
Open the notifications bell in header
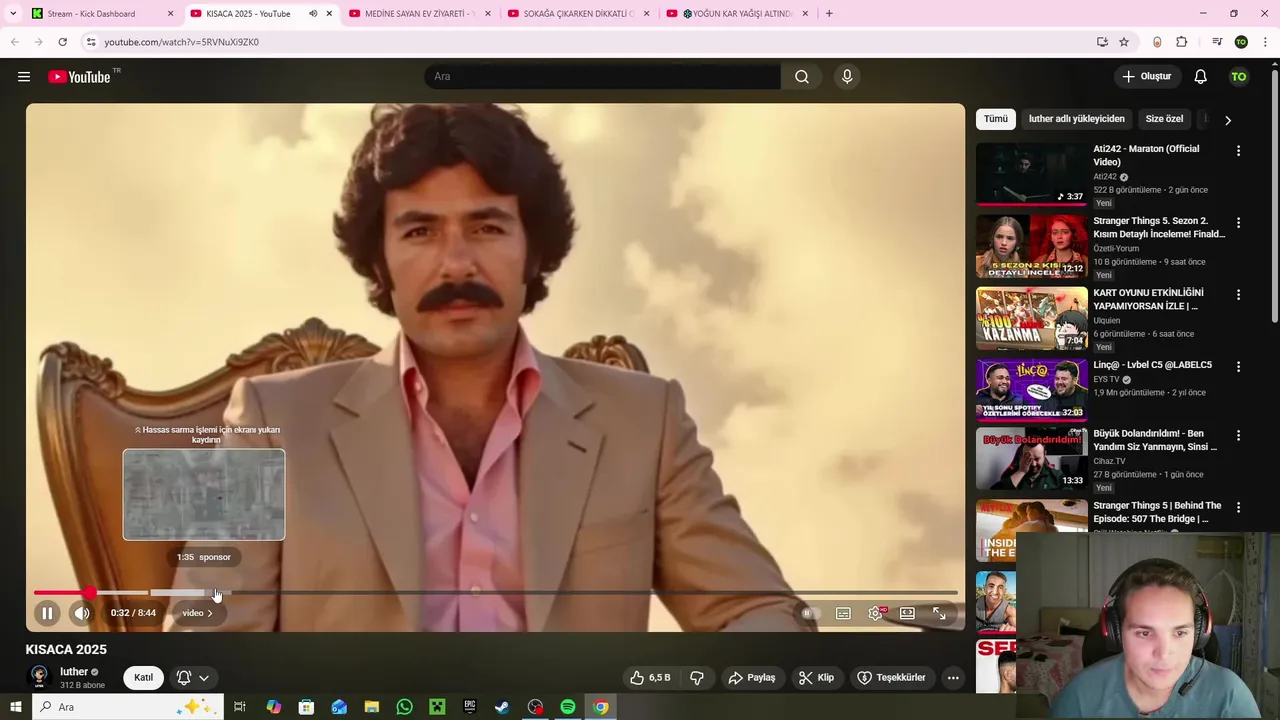[x=1201, y=77]
